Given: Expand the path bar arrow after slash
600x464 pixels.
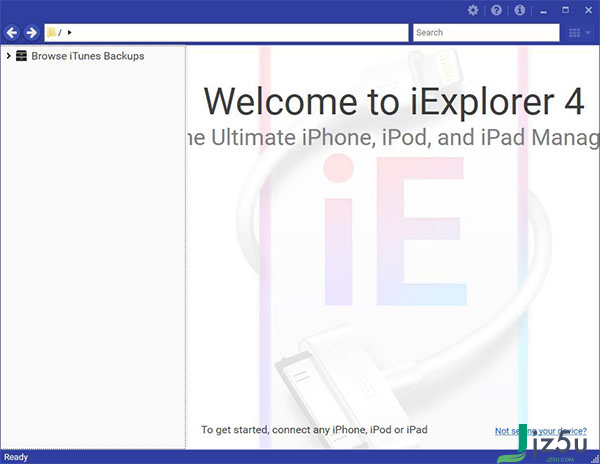Looking at the screenshot, I should pos(70,33).
